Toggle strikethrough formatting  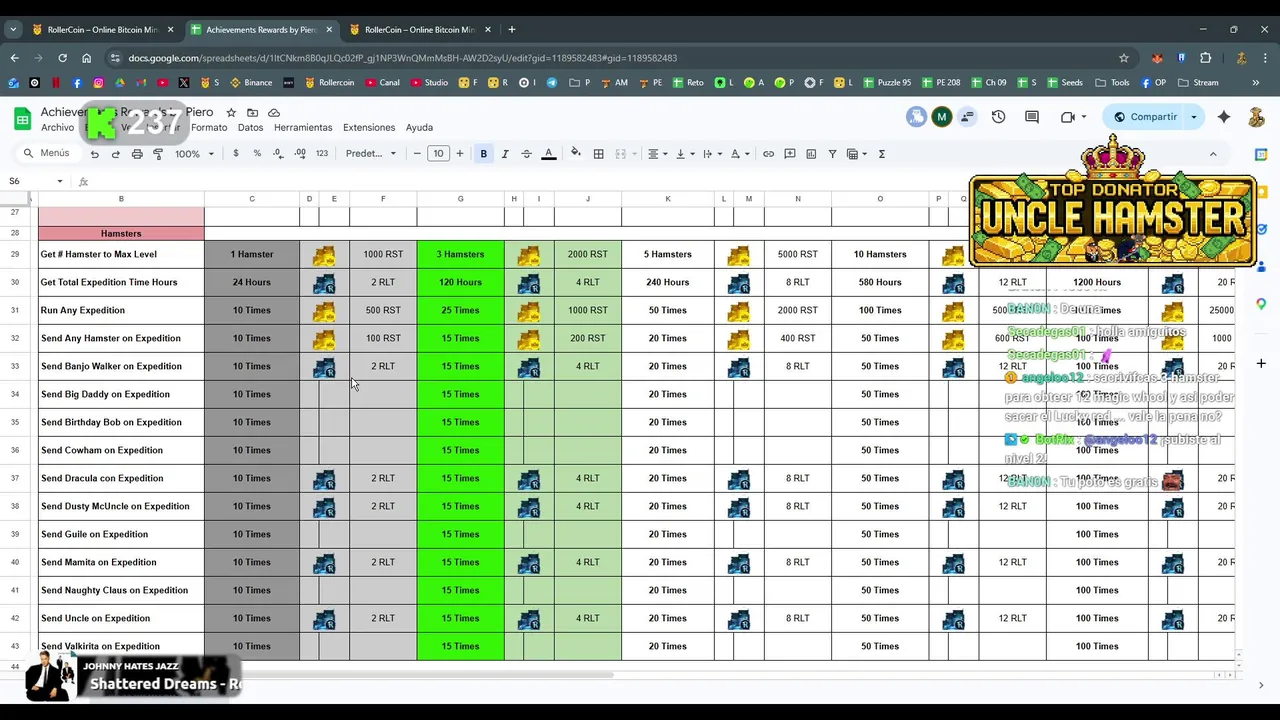526,154
